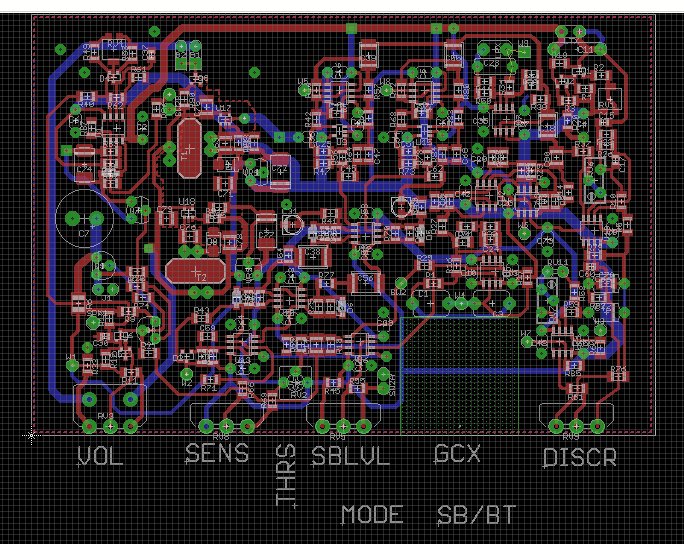Click the origin crosshair marker
Viewport: 684px width, 544px height.
31,435
